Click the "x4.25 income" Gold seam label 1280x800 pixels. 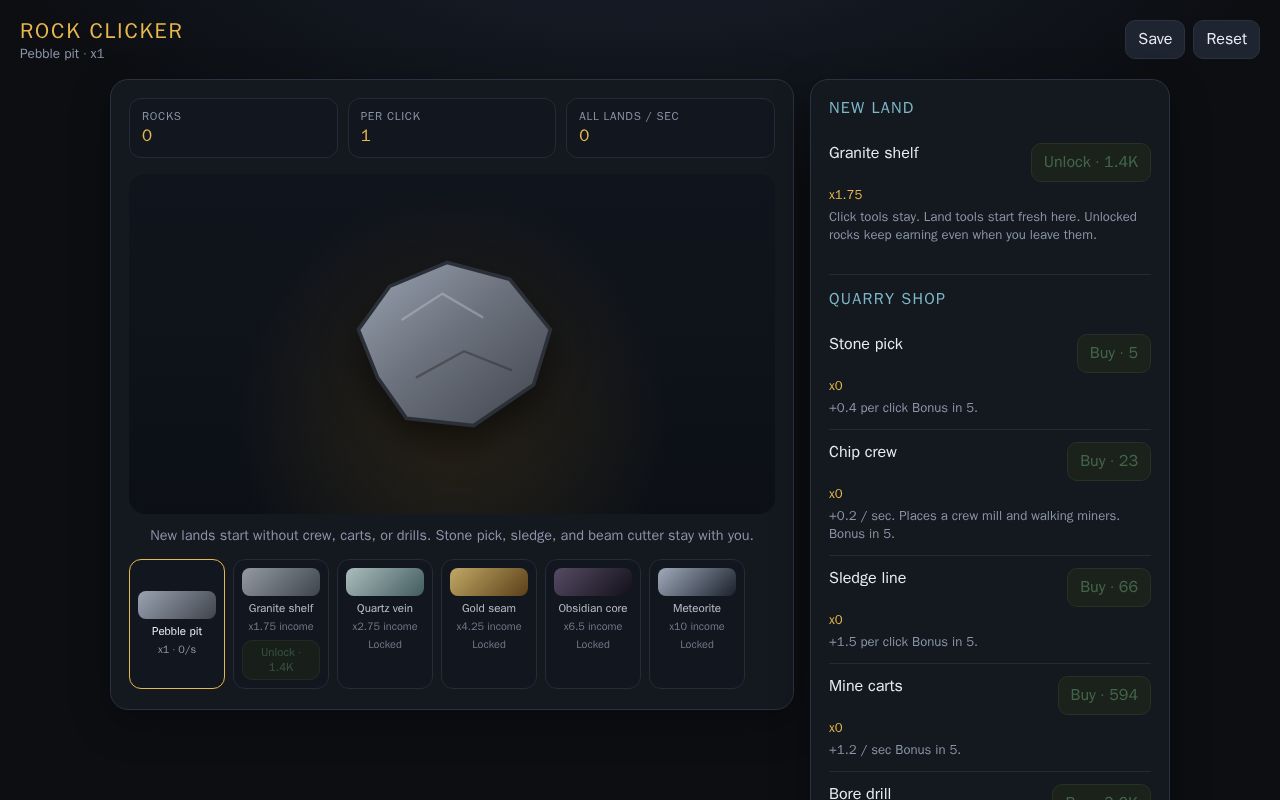point(489,627)
